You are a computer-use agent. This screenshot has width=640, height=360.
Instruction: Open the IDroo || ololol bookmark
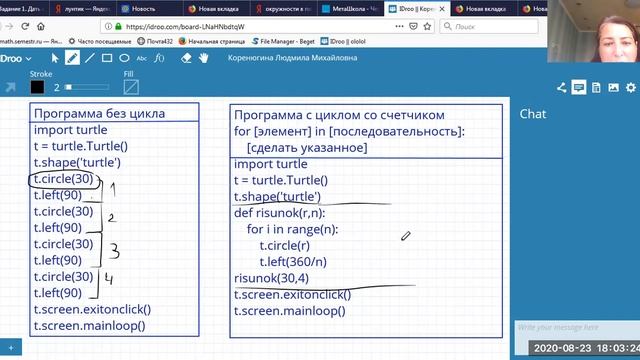(x=343, y=41)
